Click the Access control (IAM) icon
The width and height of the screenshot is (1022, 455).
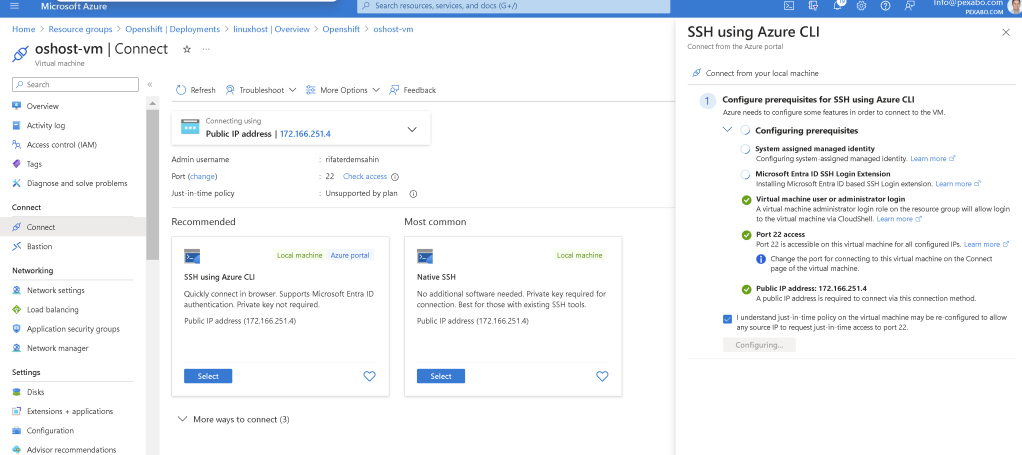point(16,145)
